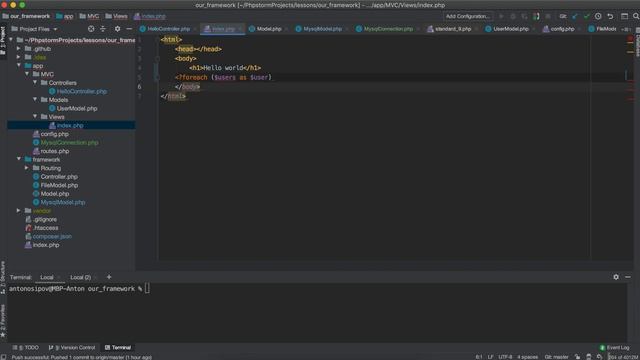Click the collapse all icon in Project panel

click(103, 29)
